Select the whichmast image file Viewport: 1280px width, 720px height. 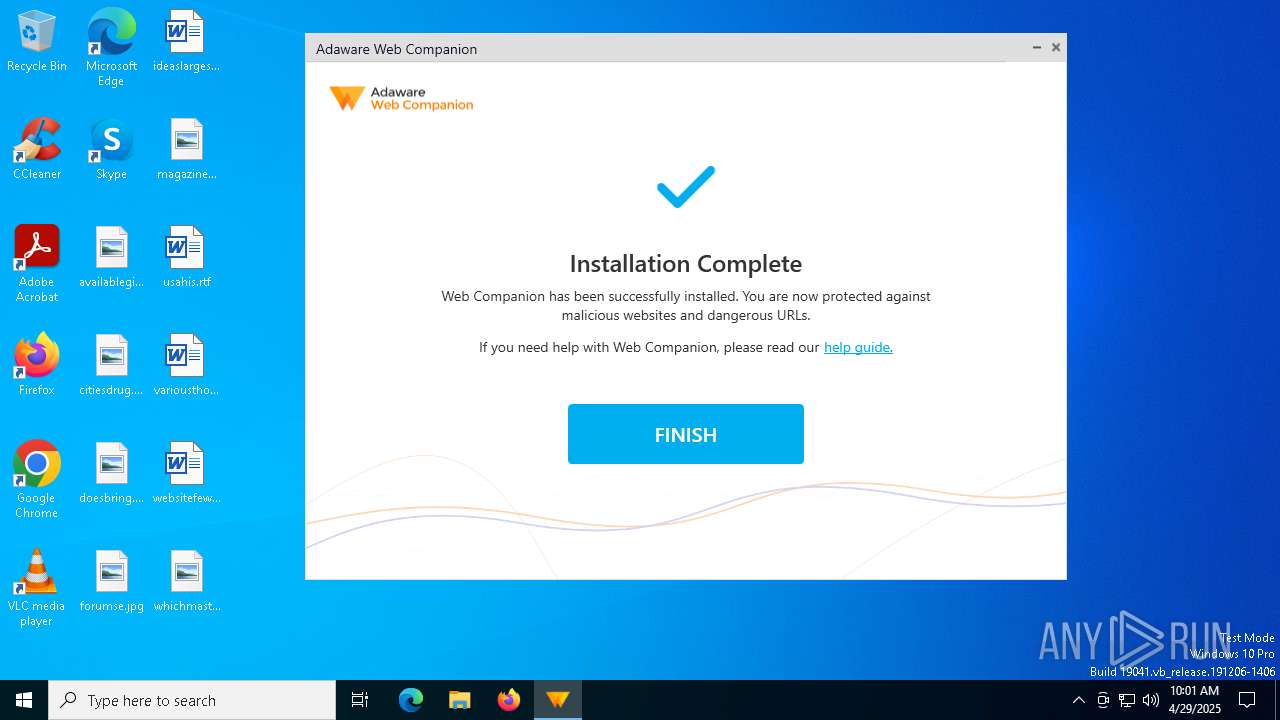186,582
